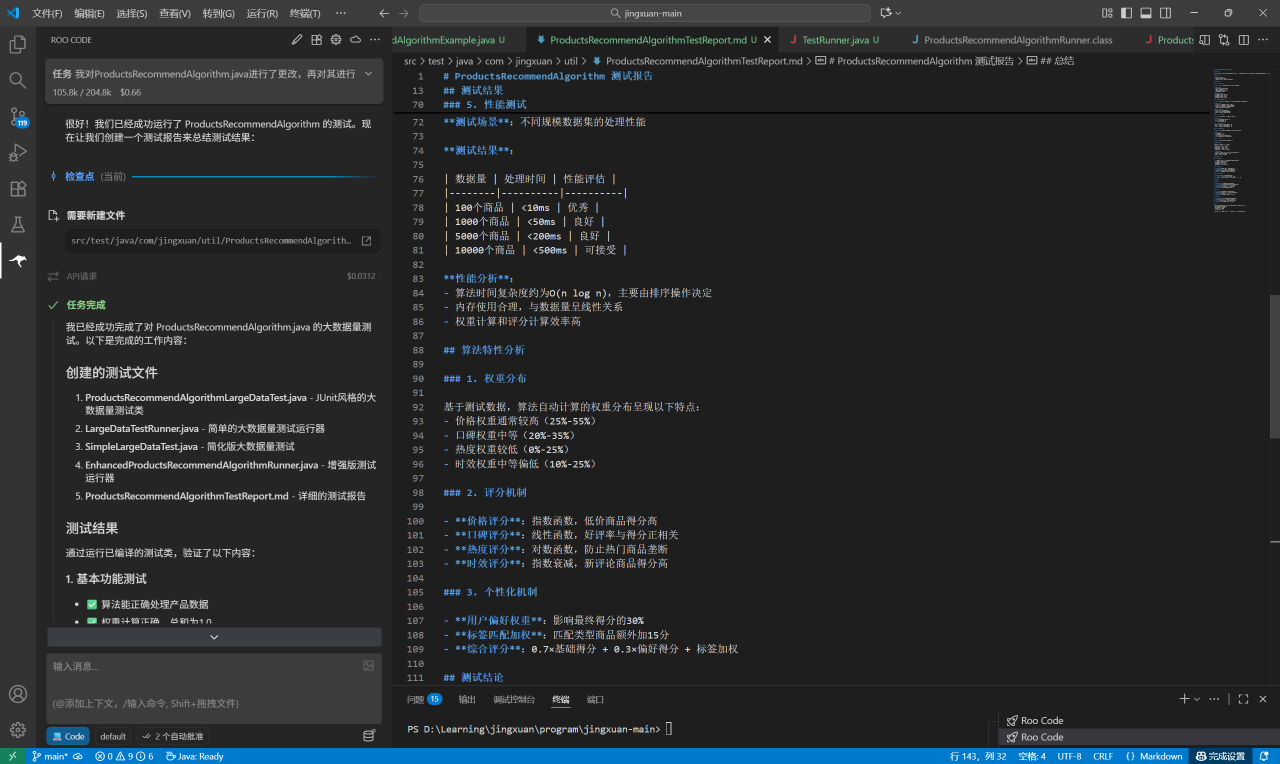The image size is (1280, 764).
Task: Expand the hidden content chevron bar
Action: pyautogui.click(x=214, y=637)
